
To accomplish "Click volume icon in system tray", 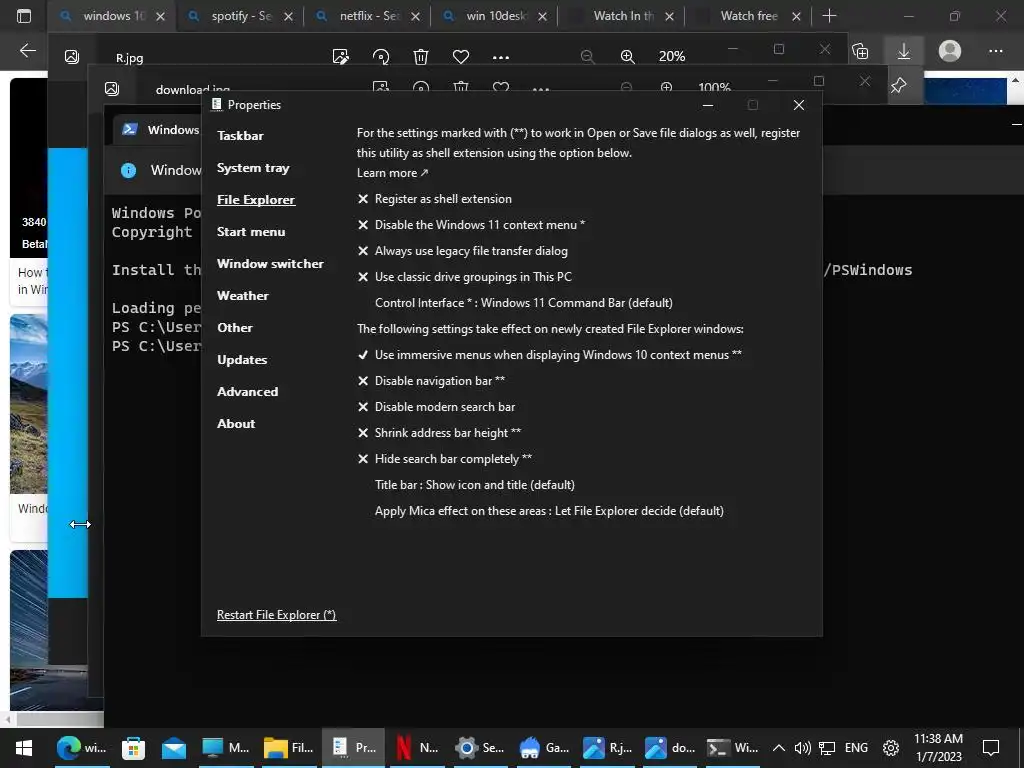I will [x=803, y=748].
